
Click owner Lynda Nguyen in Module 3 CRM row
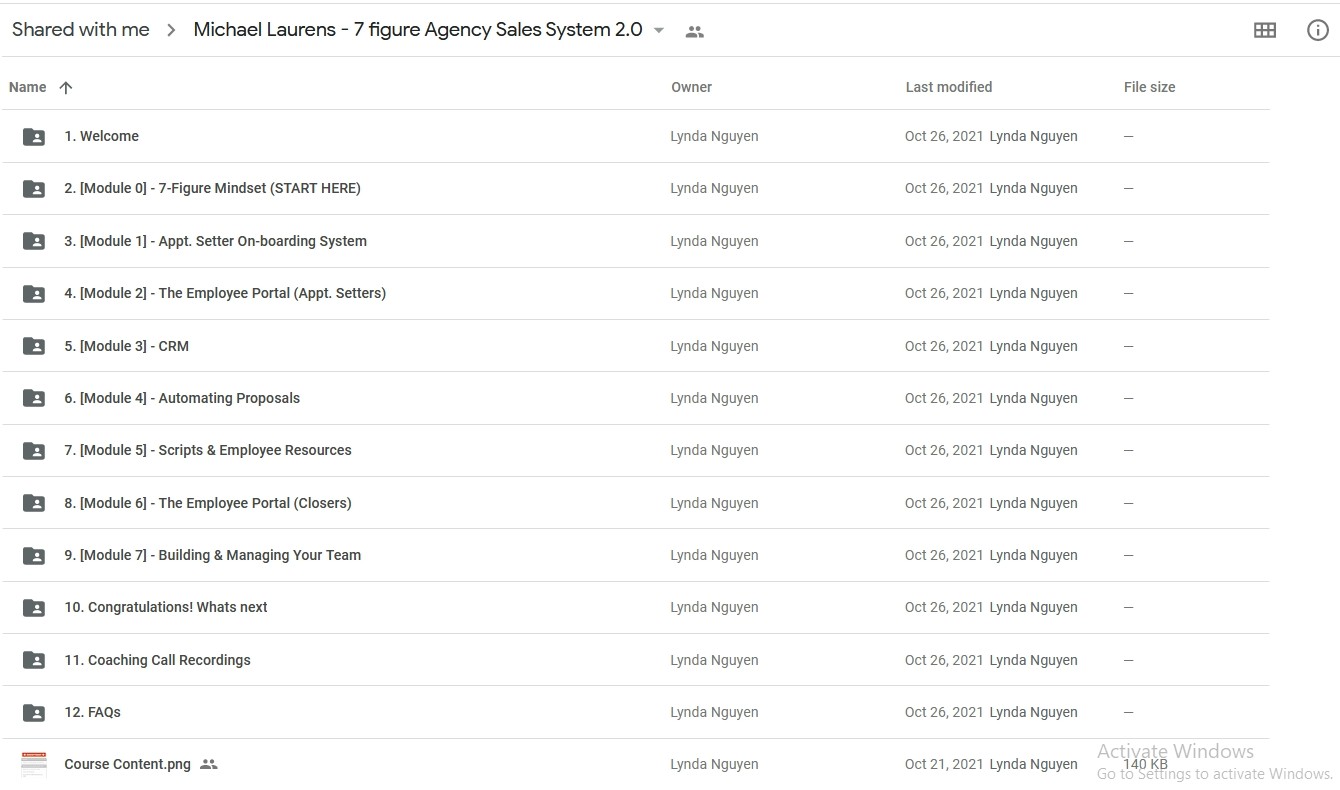[714, 346]
